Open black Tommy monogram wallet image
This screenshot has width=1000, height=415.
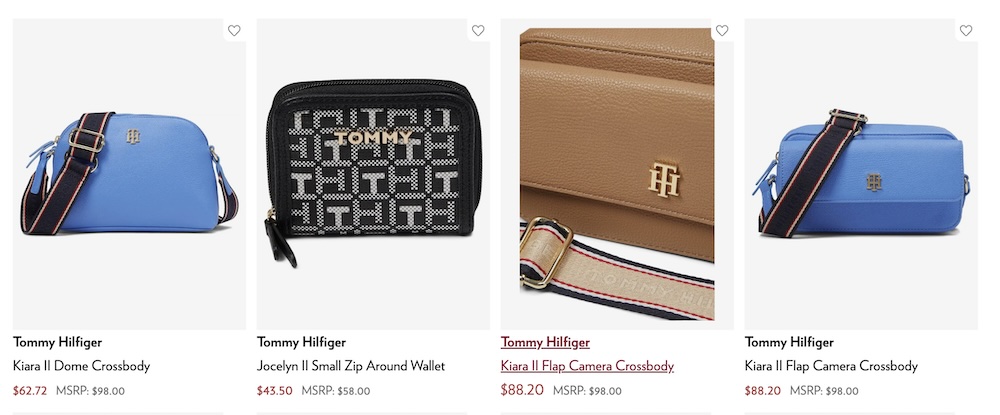click(373, 173)
